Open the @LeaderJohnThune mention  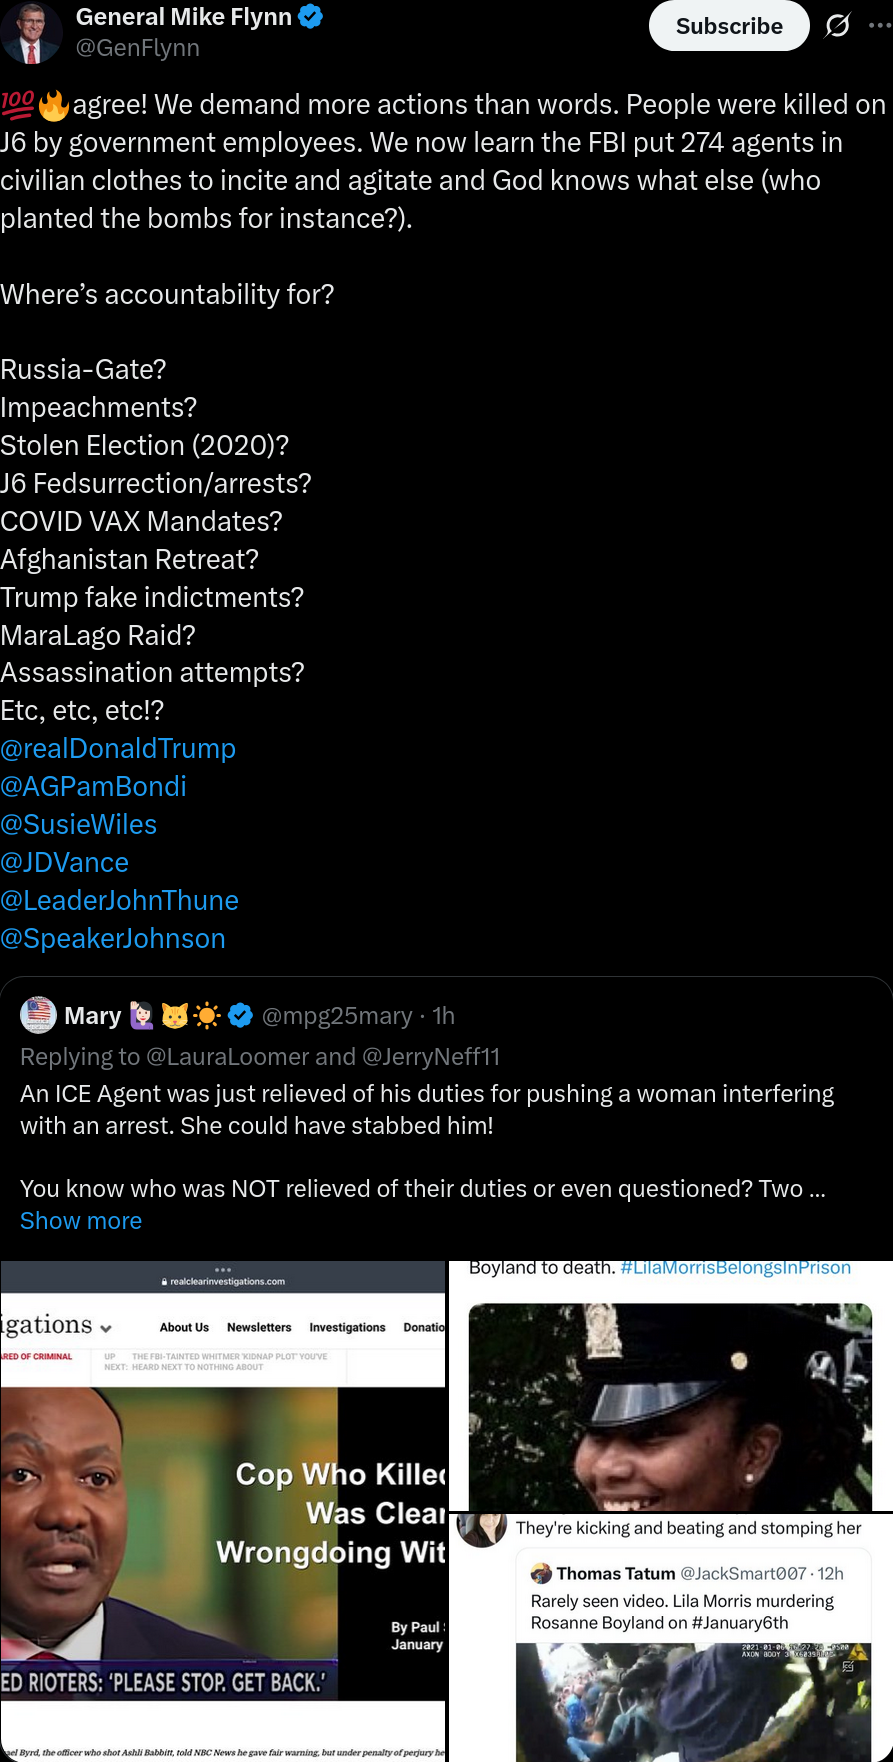120,901
